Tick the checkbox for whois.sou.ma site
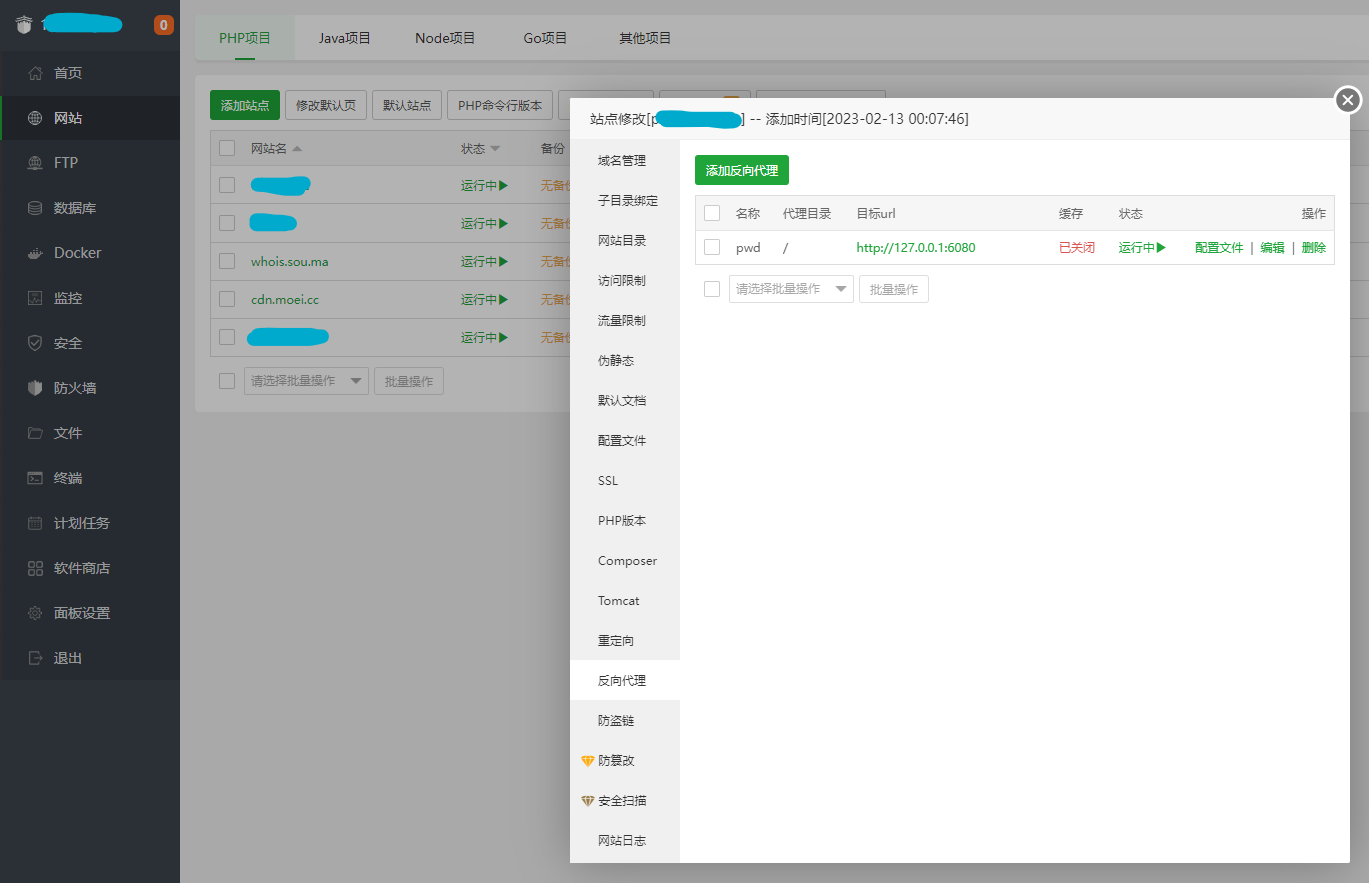This screenshot has height=883, width=1369. pyautogui.click(x=227, y=261)
